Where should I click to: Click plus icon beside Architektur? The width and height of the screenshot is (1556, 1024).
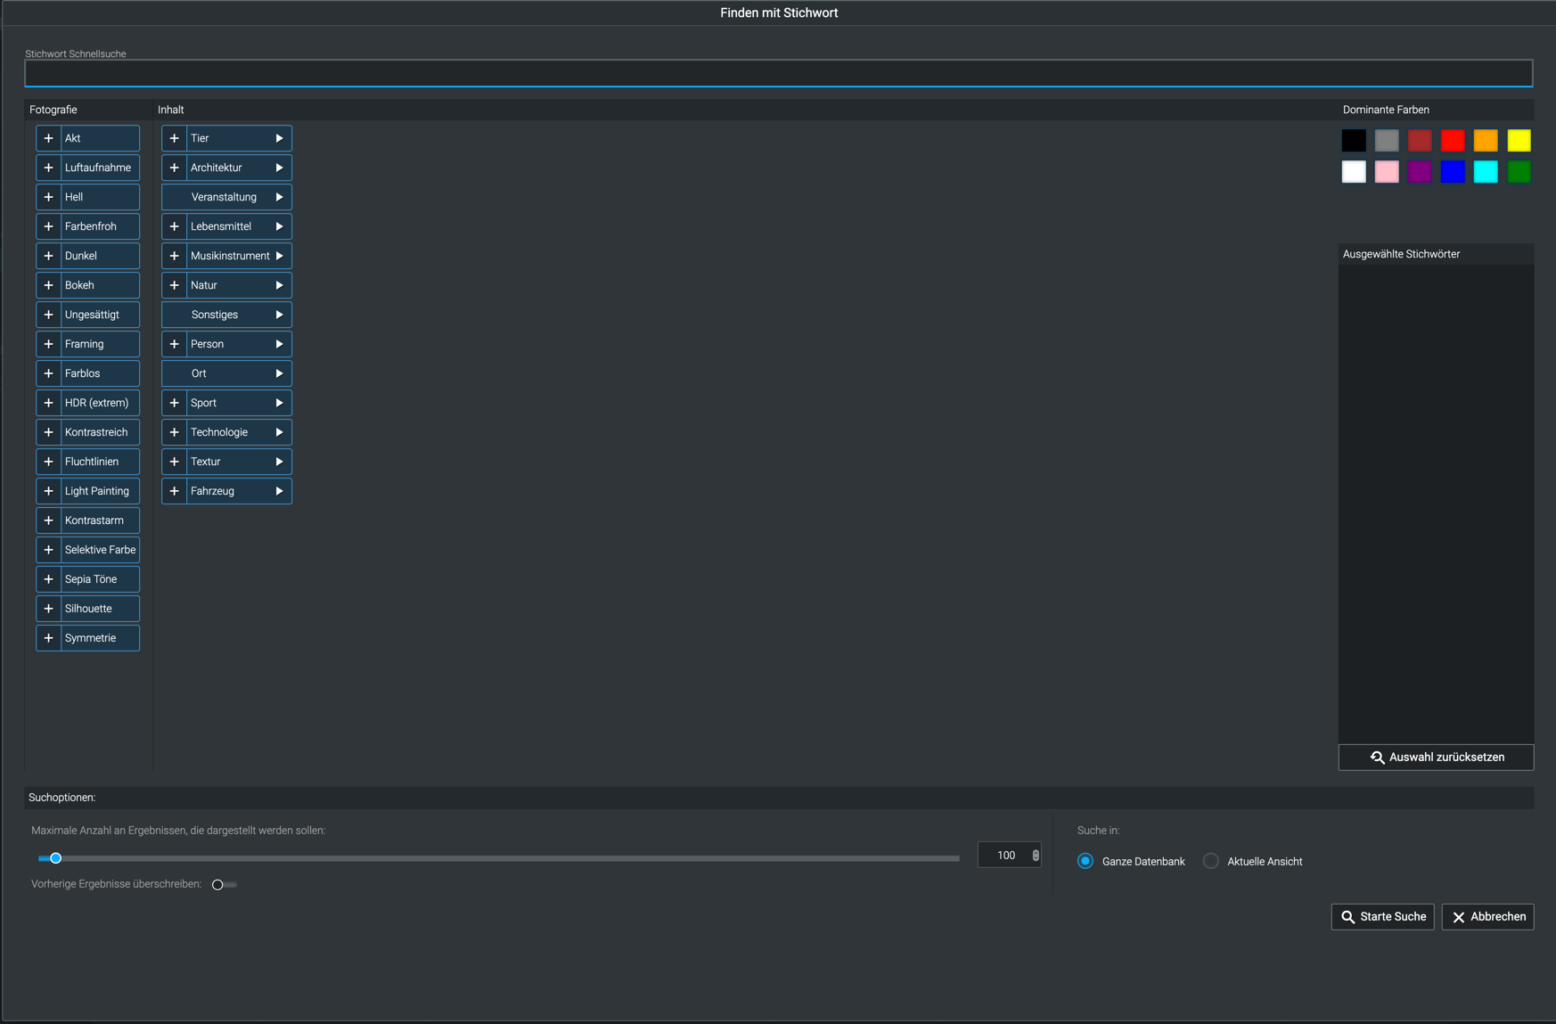[174, 168]
